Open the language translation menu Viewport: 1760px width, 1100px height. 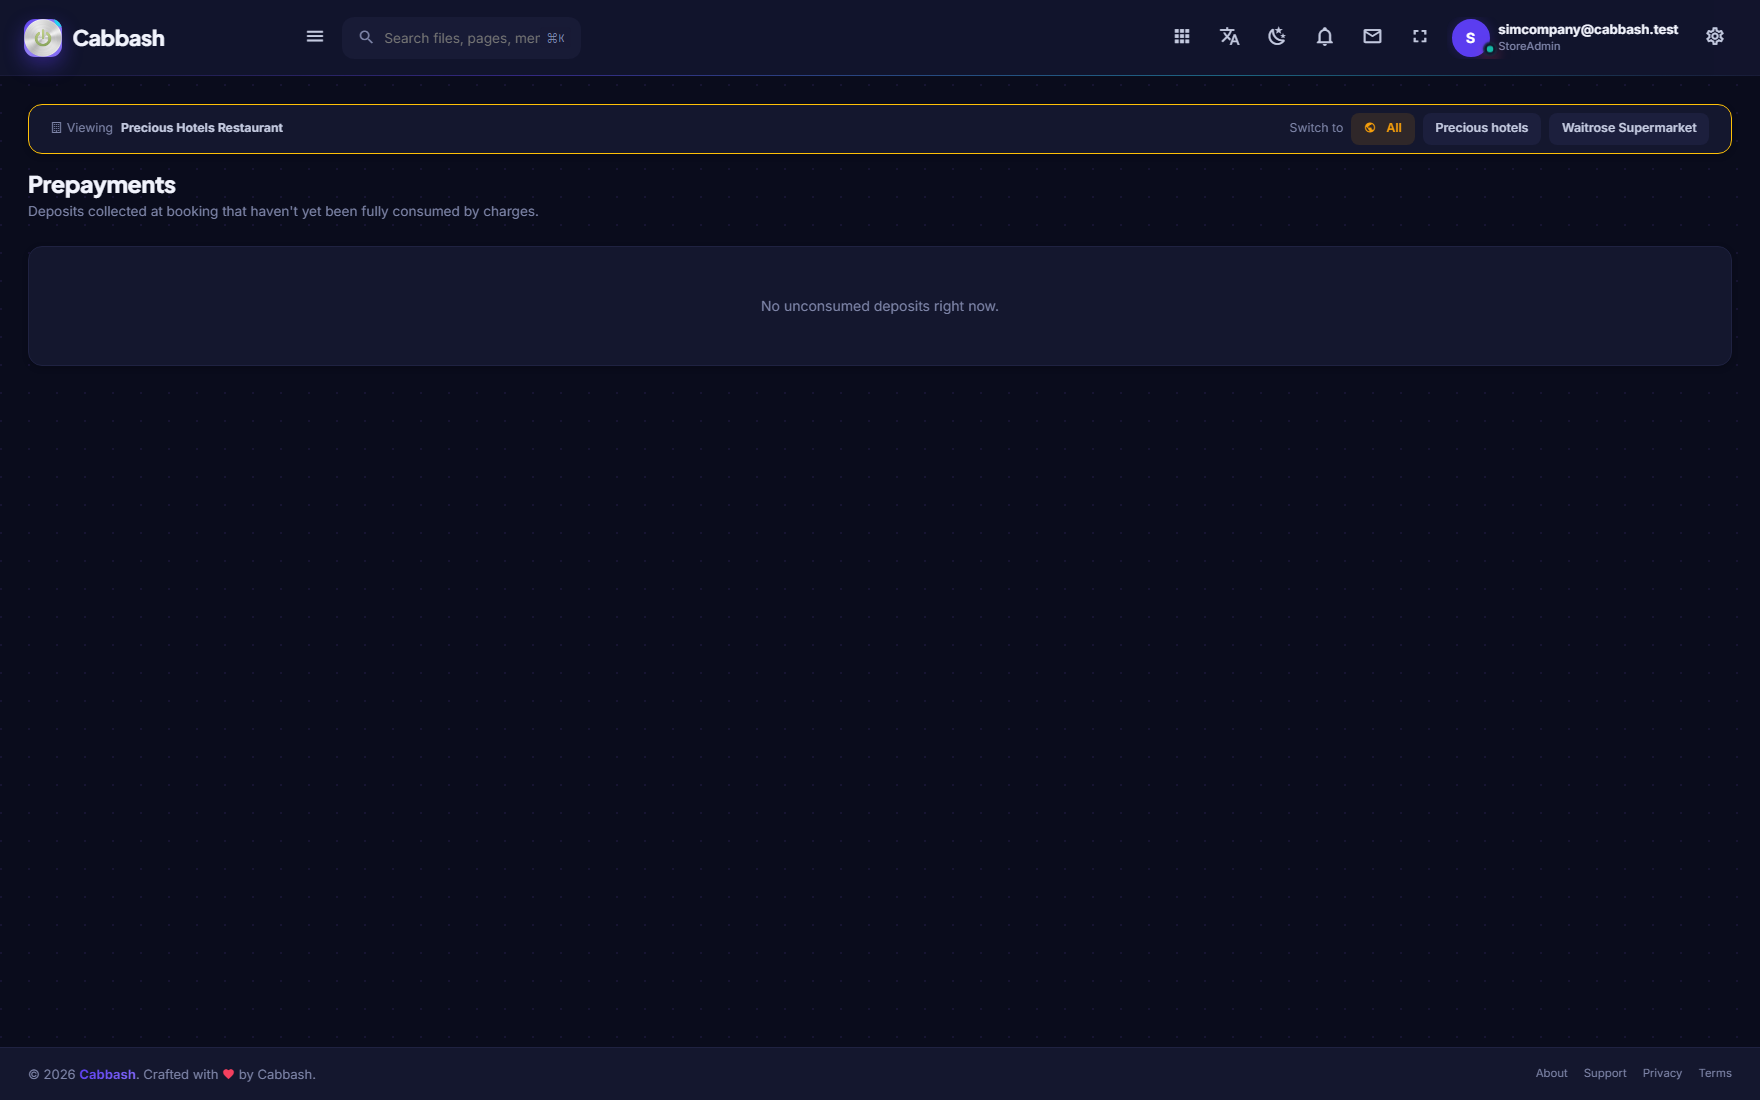pyautogui.click(x=1230, y=37)
